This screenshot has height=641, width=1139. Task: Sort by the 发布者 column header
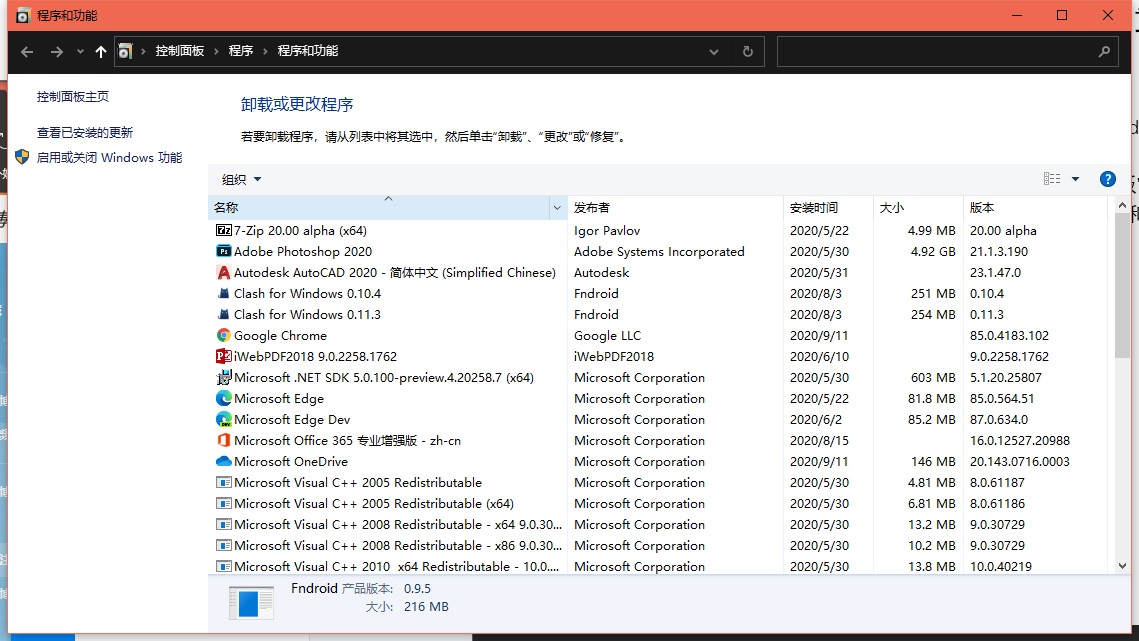[x=675, y=208]
